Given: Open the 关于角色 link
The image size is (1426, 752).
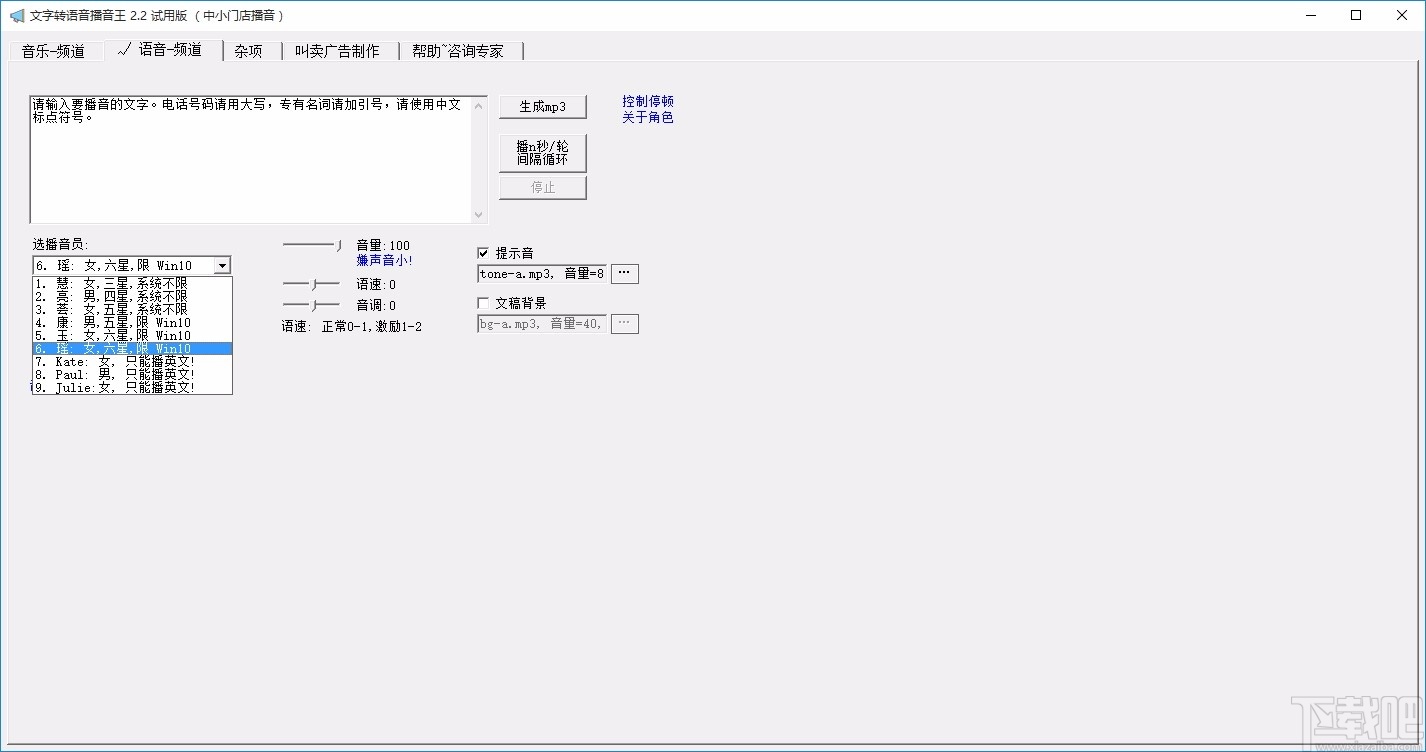Looking at the screenshot, I should tap(646, 116).
